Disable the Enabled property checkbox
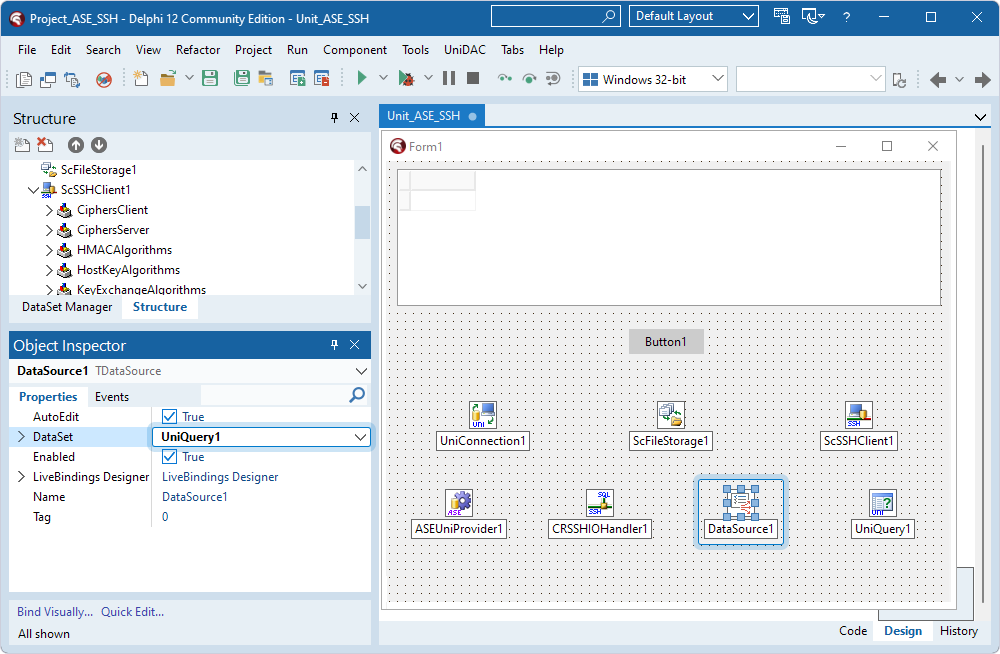 click(x=169, y=456)
